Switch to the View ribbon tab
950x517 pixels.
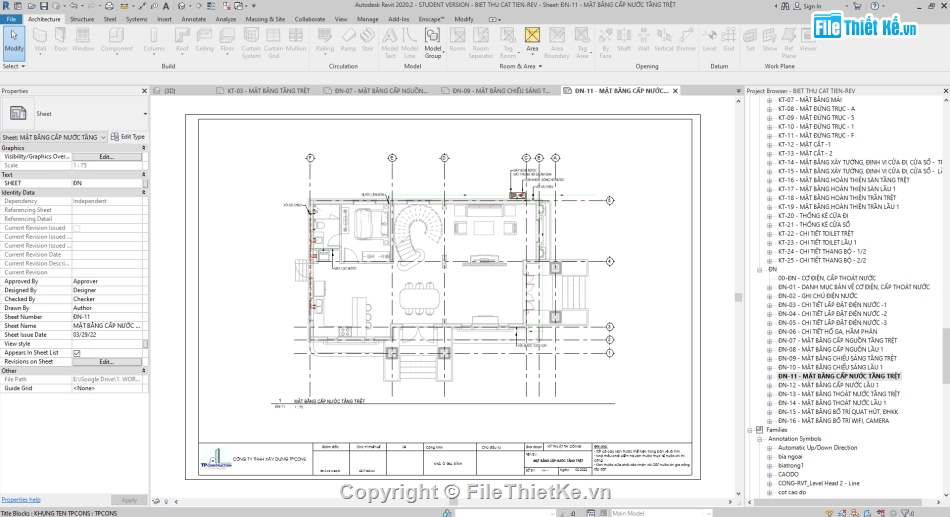point(341,19)
